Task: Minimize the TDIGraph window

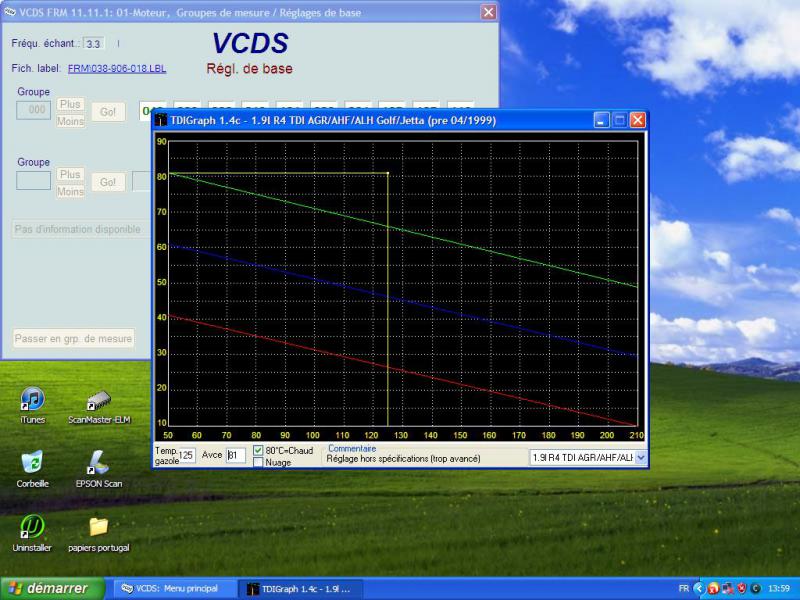Action: tap(601, 120)
